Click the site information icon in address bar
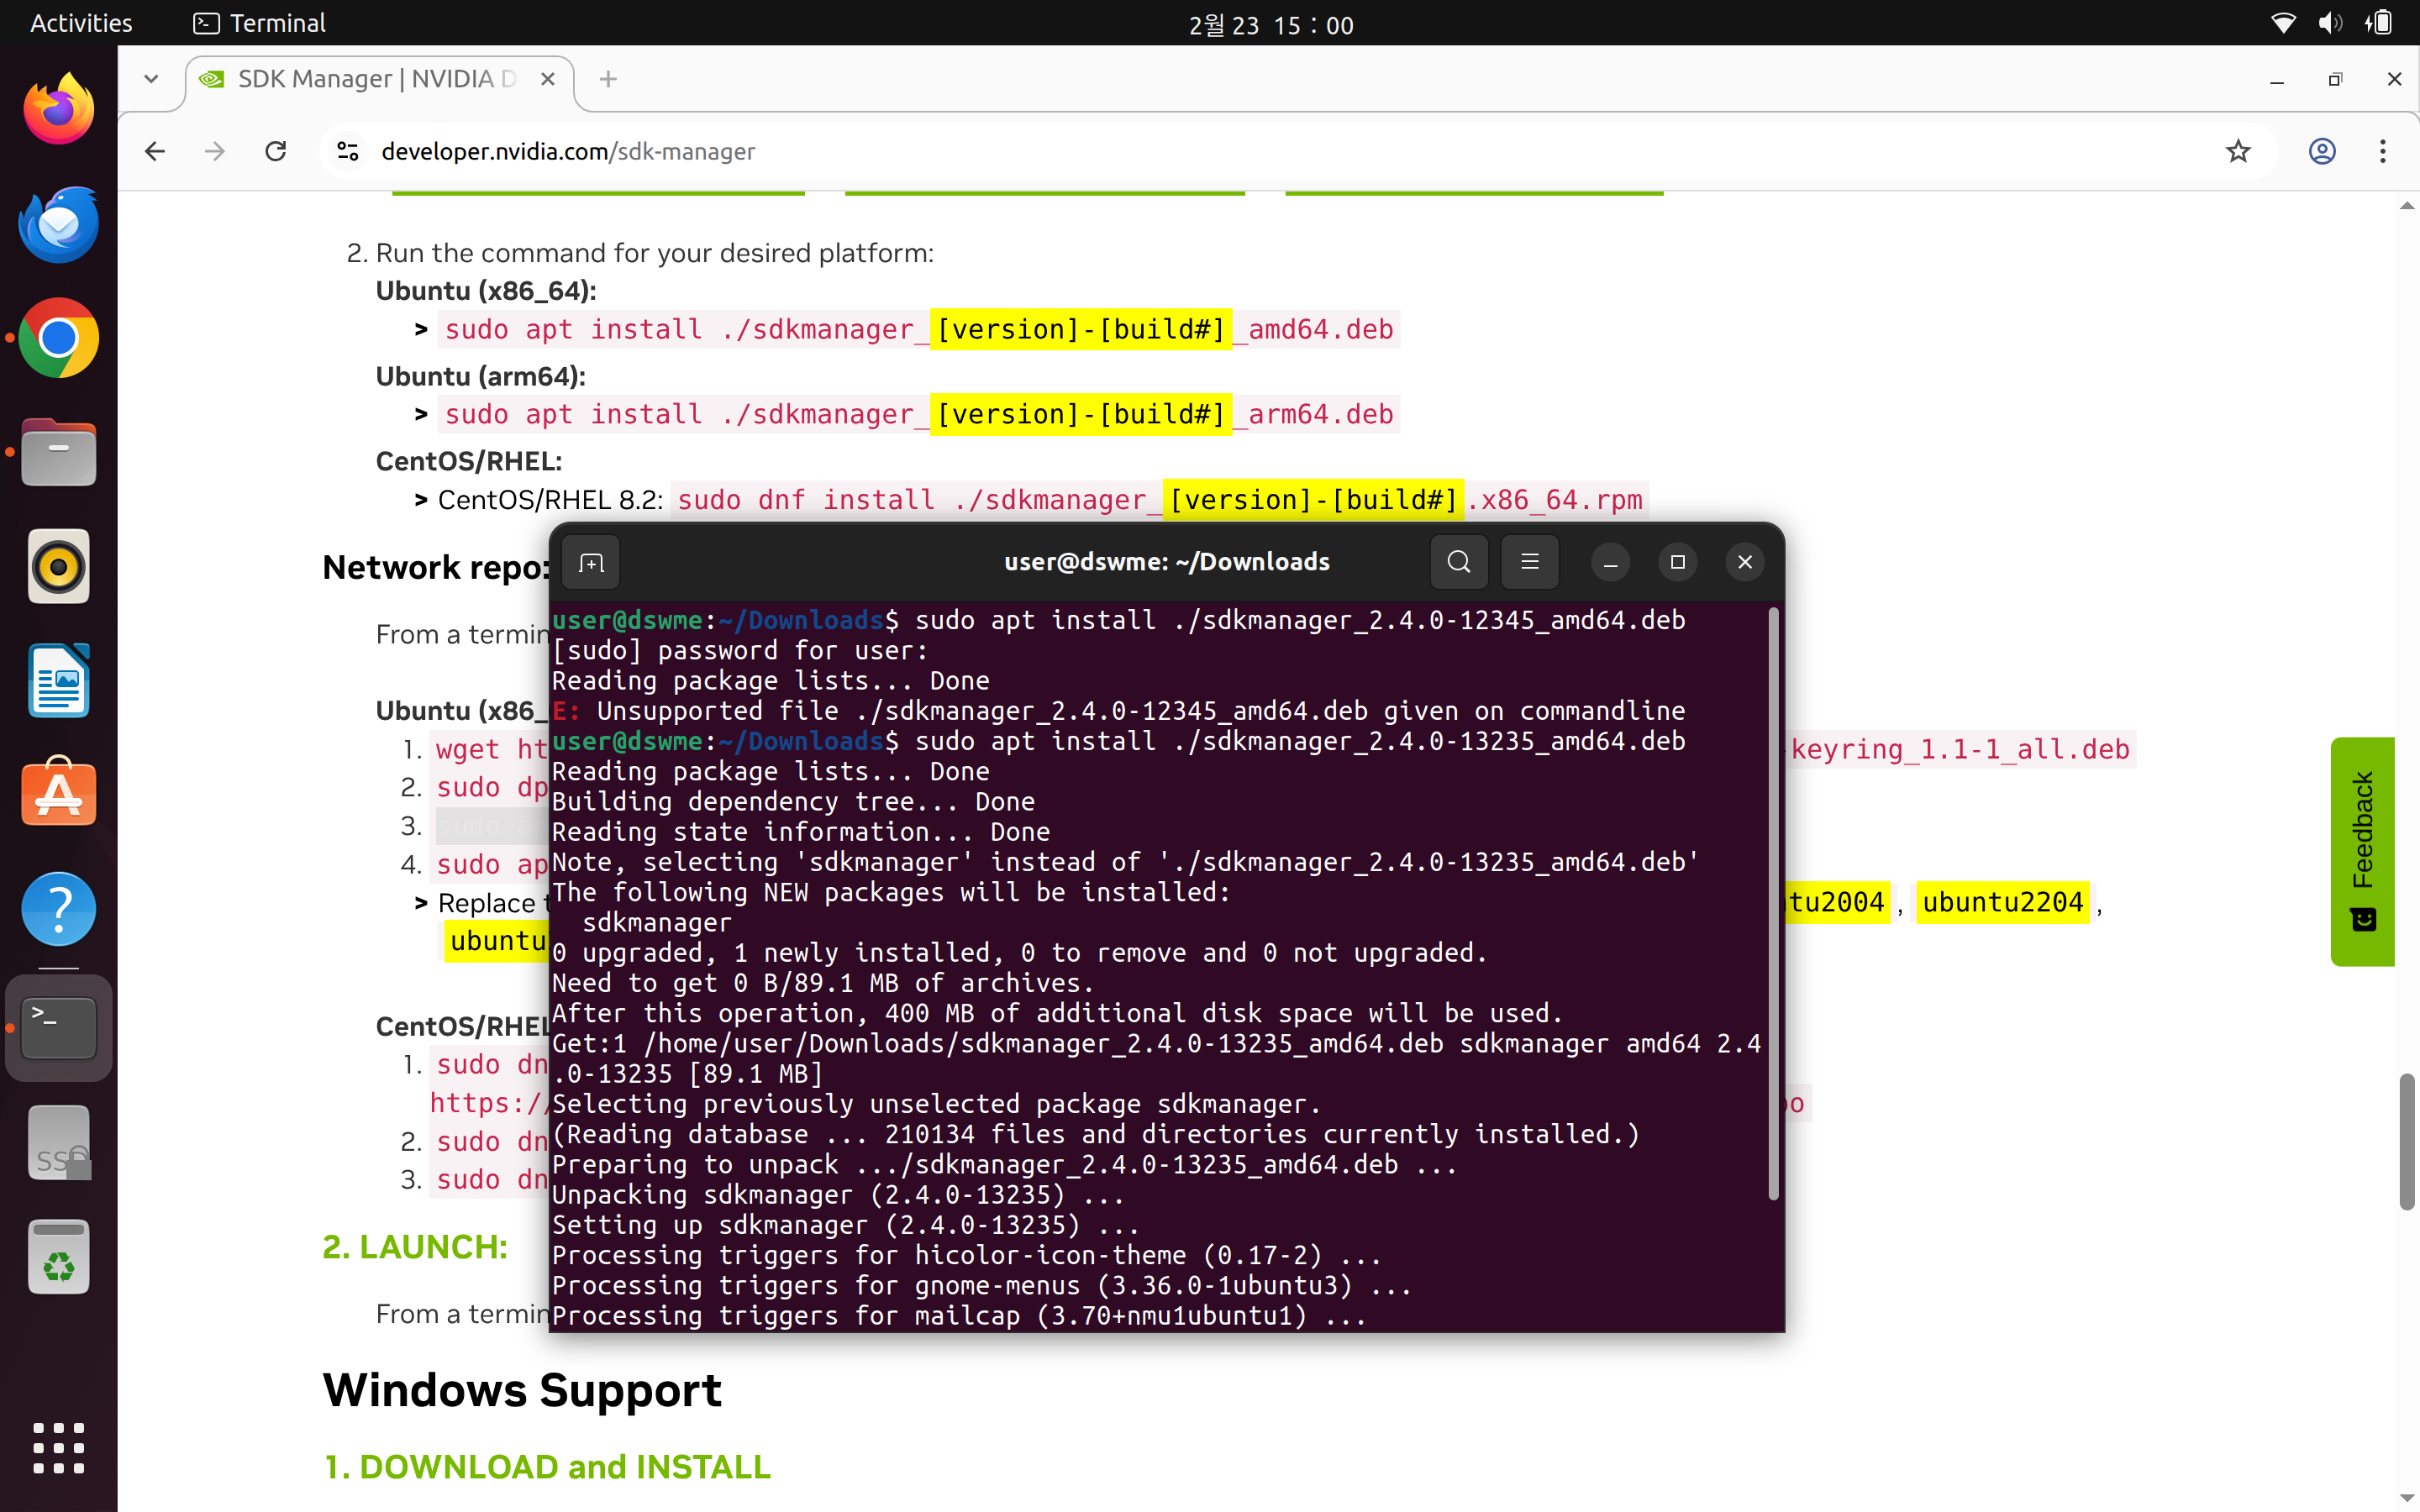 tap(348, 151)
